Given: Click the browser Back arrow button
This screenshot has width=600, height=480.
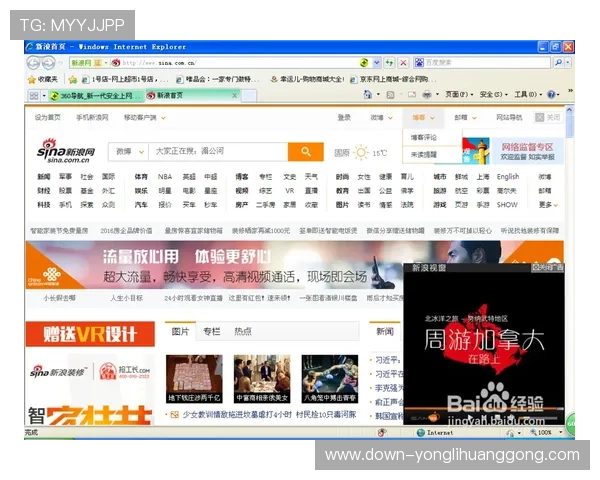Looking at the screenshot, I should click(x=34, y=62).
